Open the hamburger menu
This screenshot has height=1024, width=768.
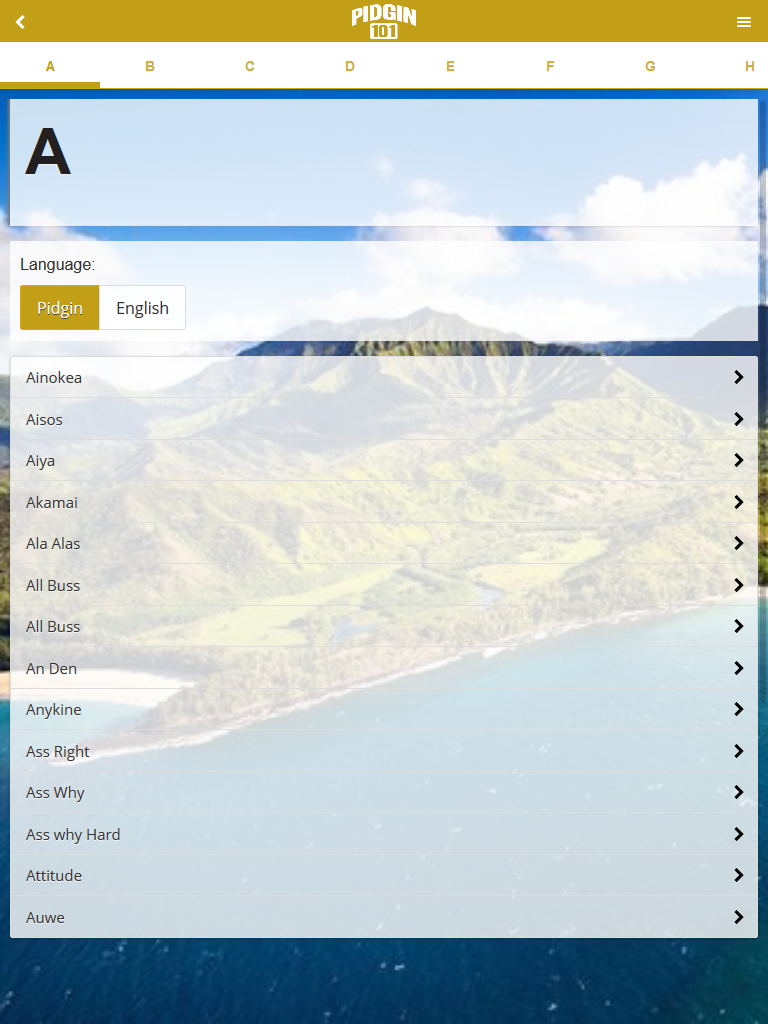point(744,22)
